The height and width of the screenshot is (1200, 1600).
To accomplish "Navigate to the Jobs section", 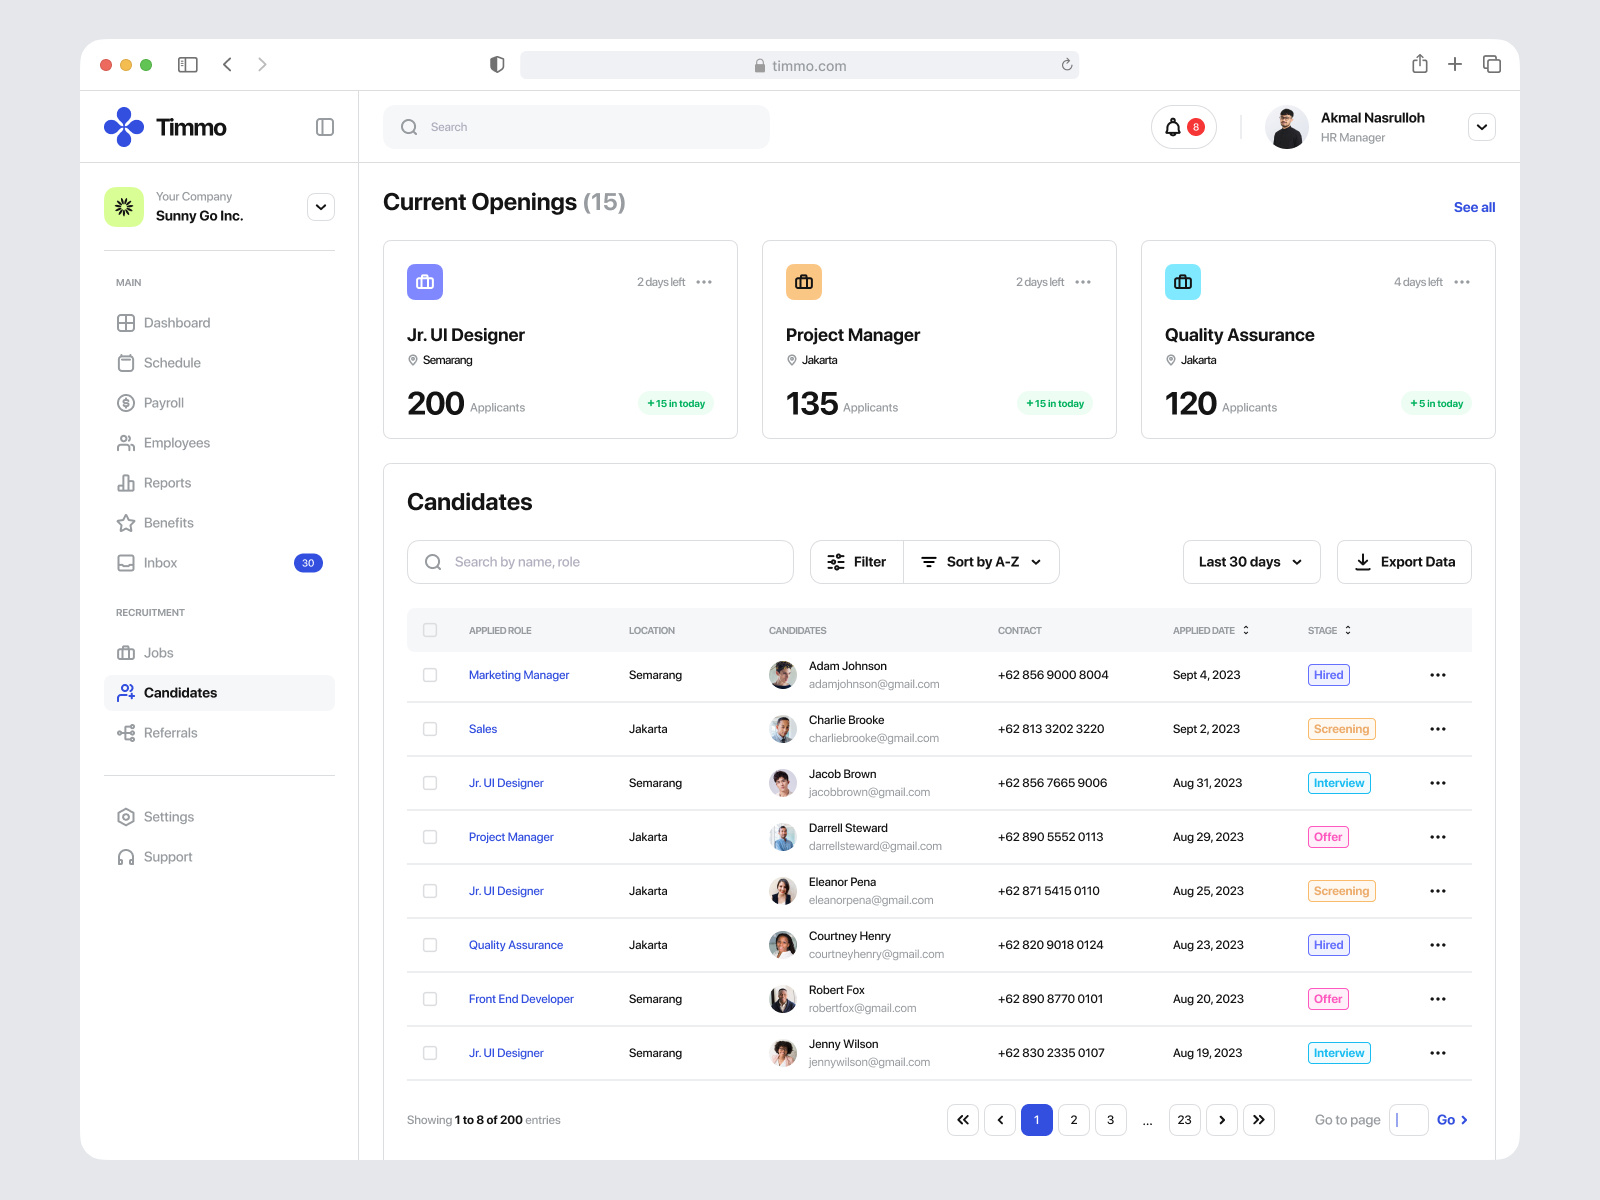I will point(158,652).
